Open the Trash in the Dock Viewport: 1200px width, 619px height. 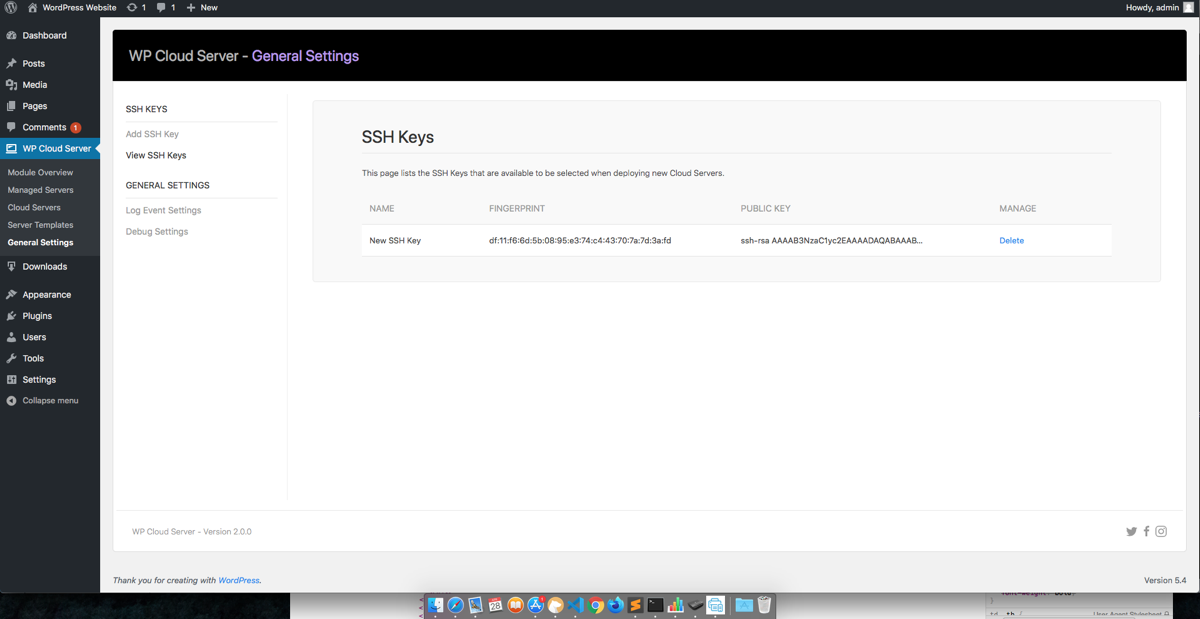pyautogui.click(x=764, y=605)
